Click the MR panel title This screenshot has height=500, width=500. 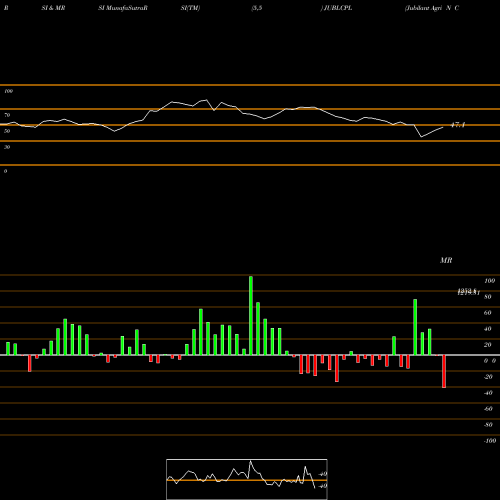(446, 260)
